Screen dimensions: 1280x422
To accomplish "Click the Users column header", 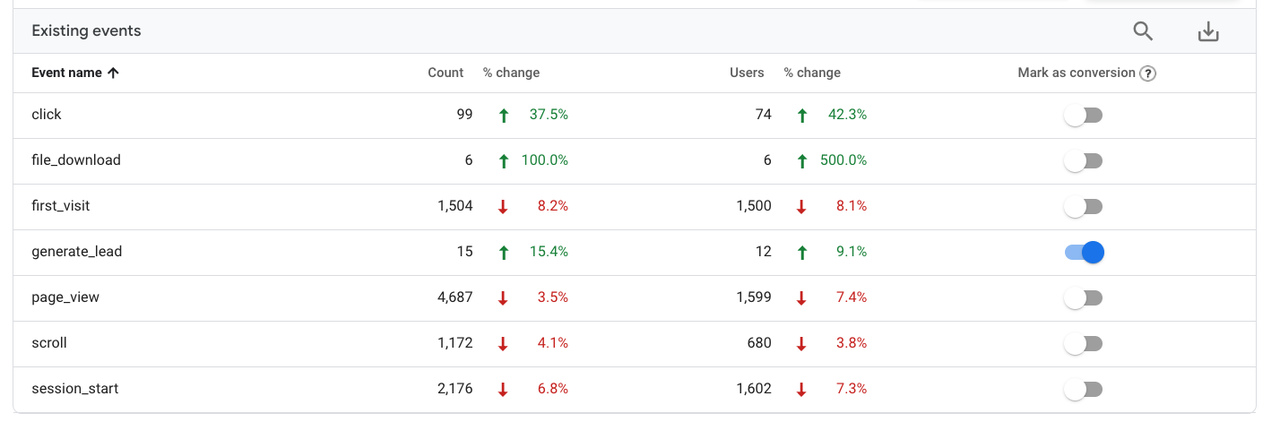I will (747, 73).
